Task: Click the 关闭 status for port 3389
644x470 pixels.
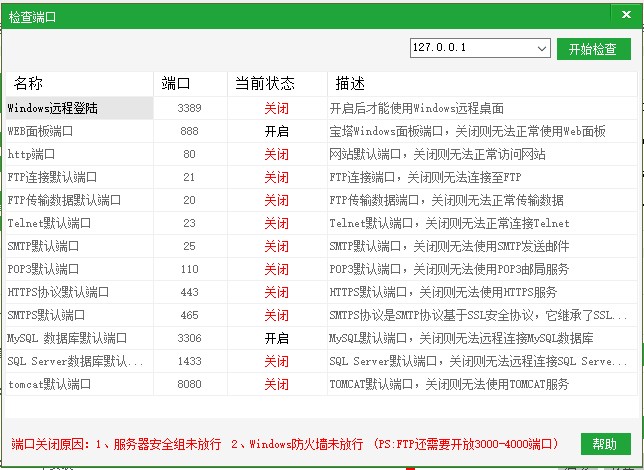Action: 277,108
